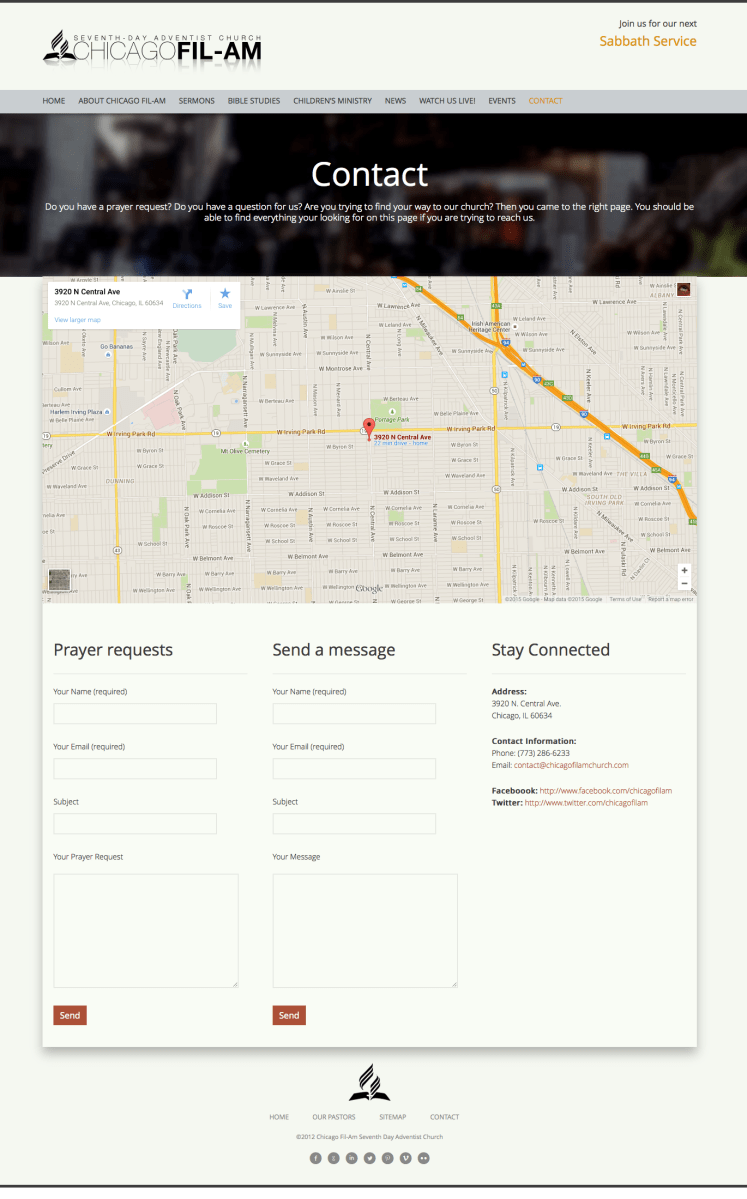Zoom in on the map
The height and width of the screenshot is (1199, 747).
pos(684,570)
